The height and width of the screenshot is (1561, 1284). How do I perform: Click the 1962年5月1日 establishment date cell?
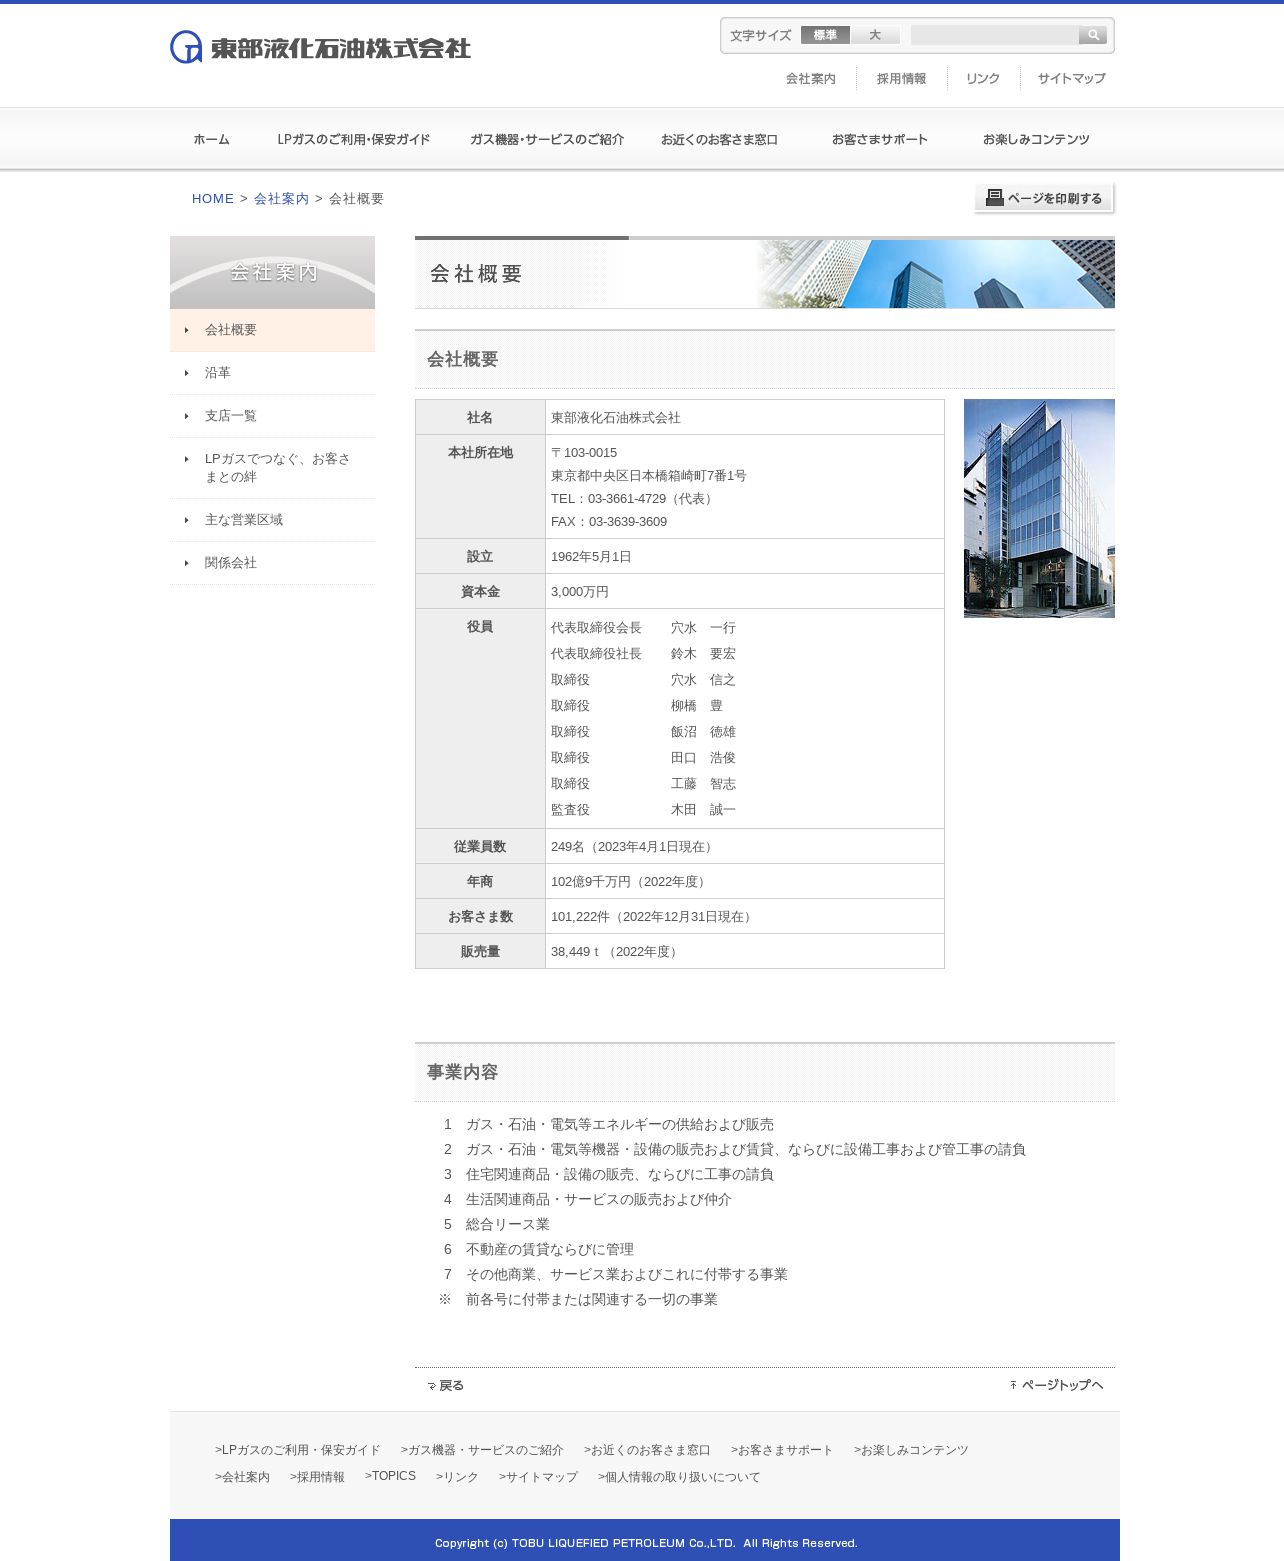tap(745, 557)
